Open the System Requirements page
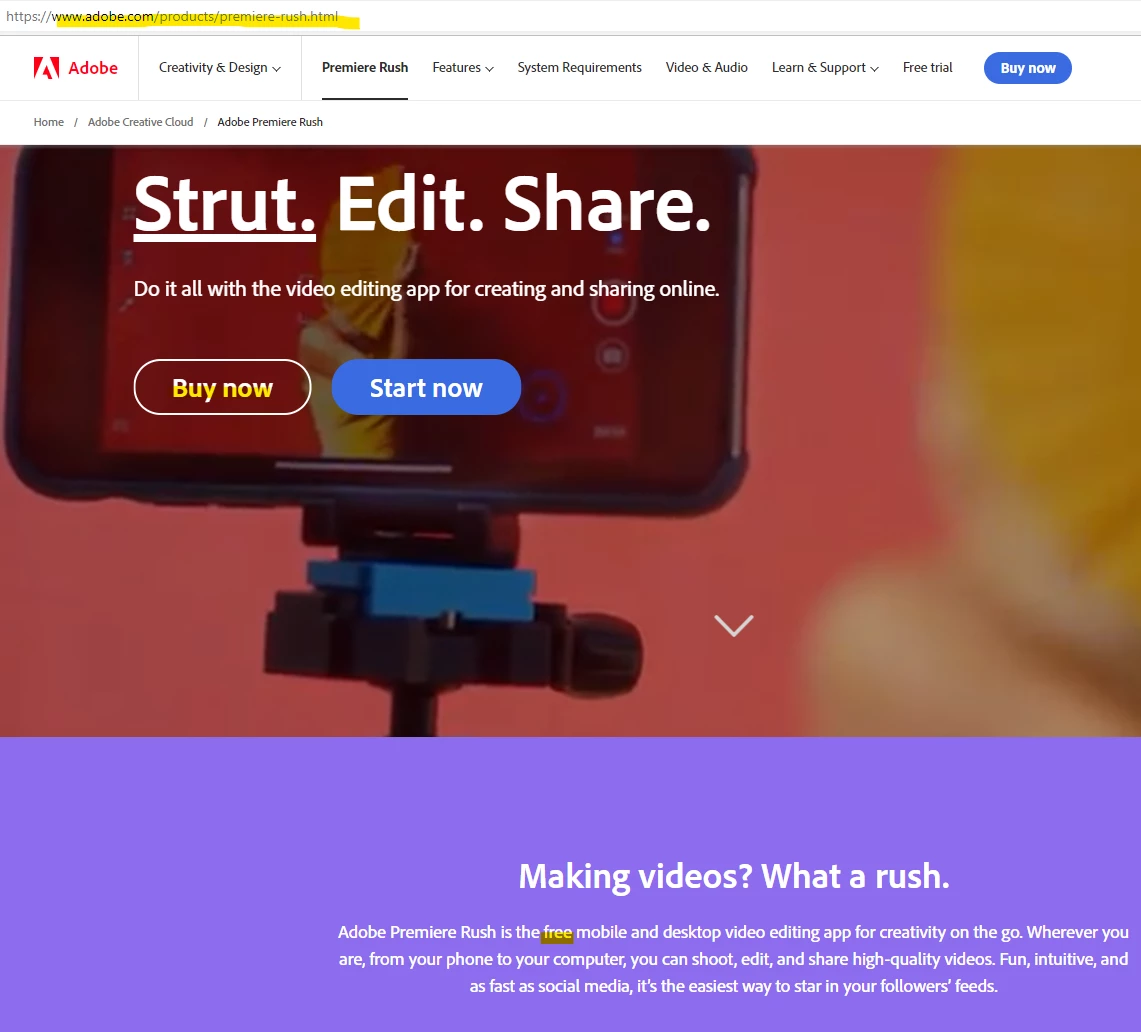 [x=579, y=68]
